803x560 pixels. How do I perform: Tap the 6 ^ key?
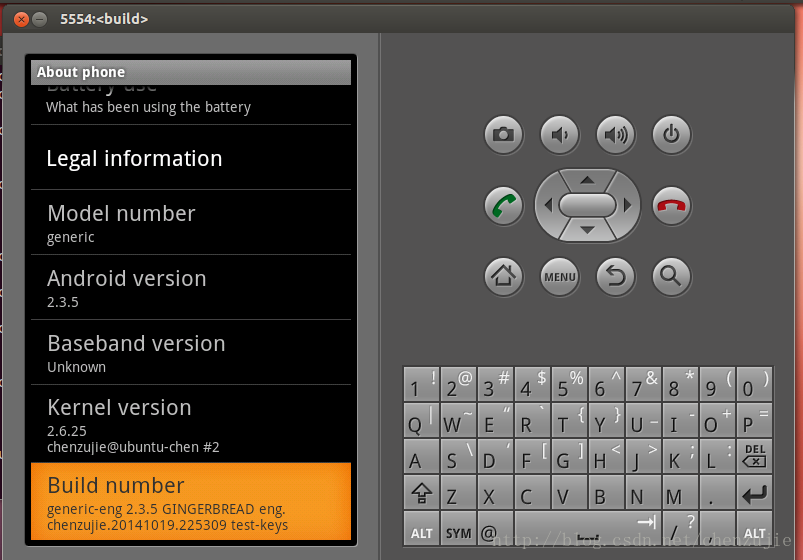(x=606, y=384)
